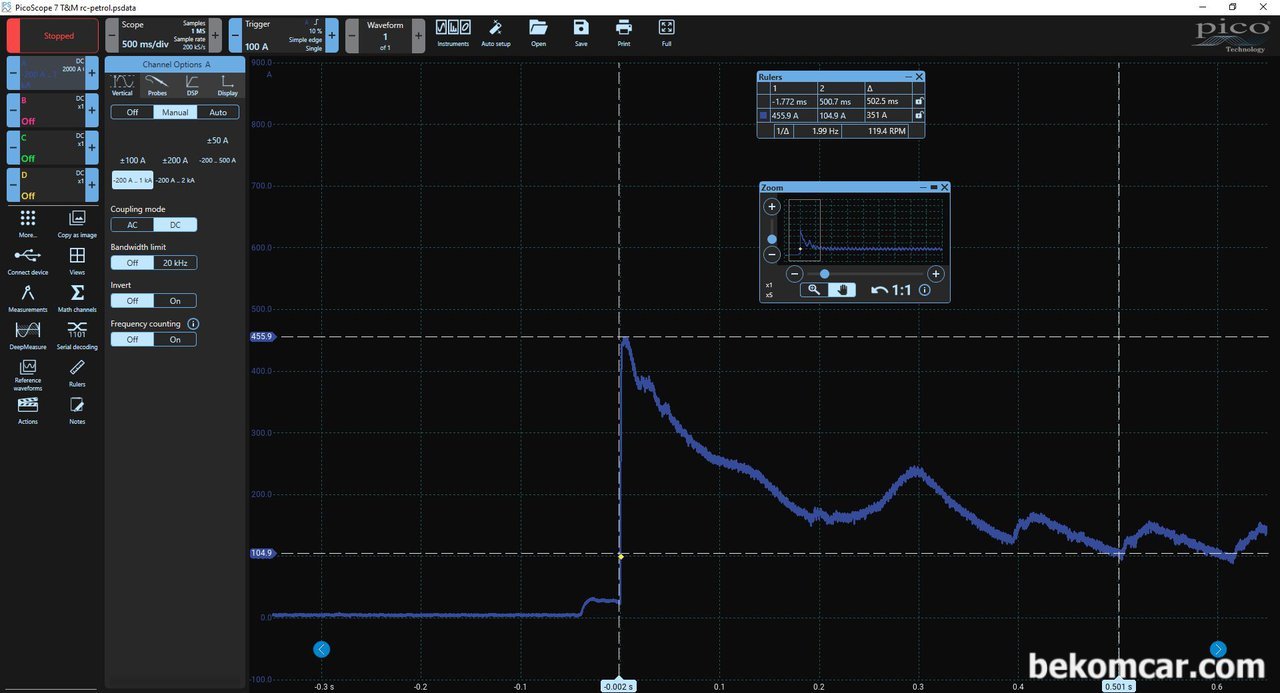The width and height of the screenshot is (1280, 693).
Task: Toggle the amplitude ruler lock icon
Action: tap(919, 116)
